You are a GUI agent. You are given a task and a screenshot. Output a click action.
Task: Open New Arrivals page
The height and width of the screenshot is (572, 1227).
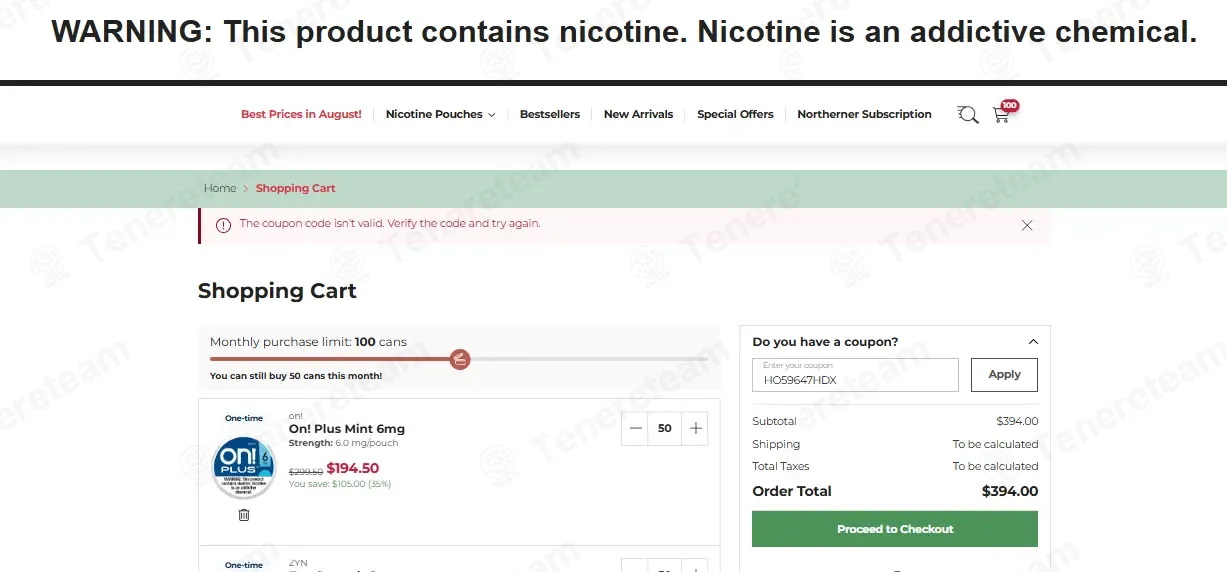click(638, 114)
